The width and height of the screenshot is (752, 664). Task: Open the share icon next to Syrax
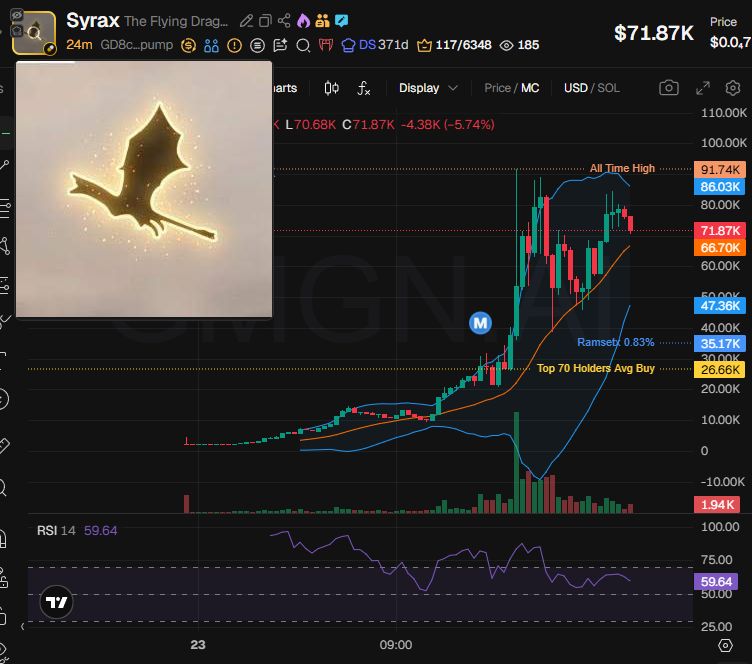284,21
